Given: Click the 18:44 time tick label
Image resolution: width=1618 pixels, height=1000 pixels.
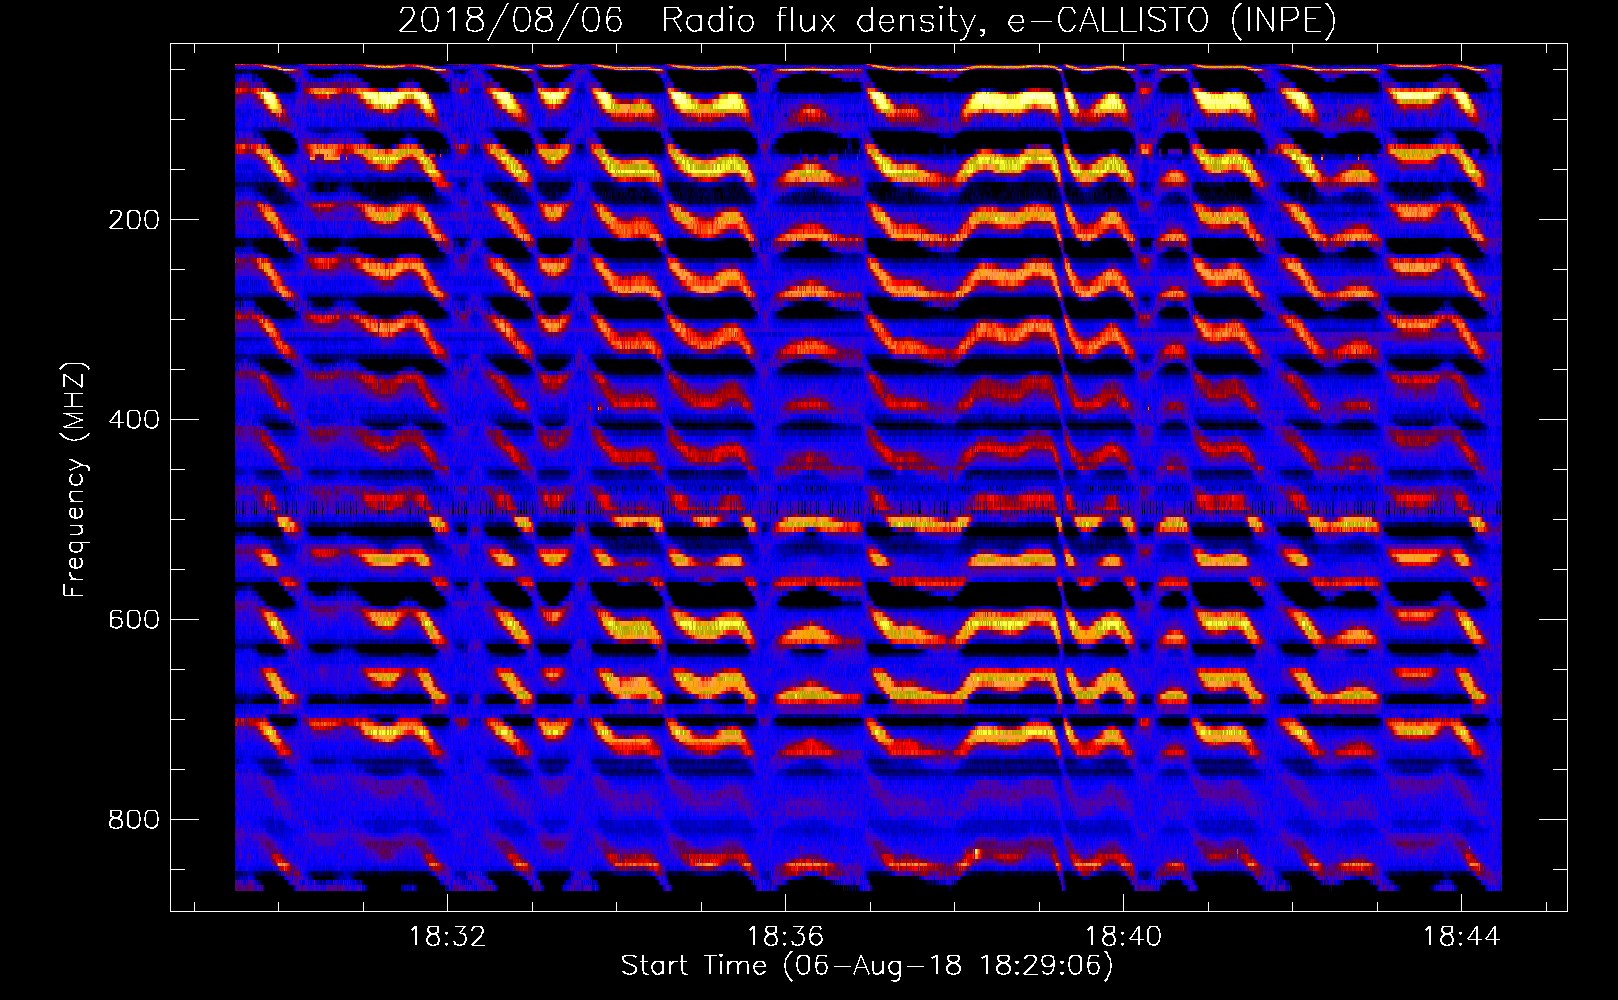Looking at the screenshot, I should click(x=1461, y=936).
